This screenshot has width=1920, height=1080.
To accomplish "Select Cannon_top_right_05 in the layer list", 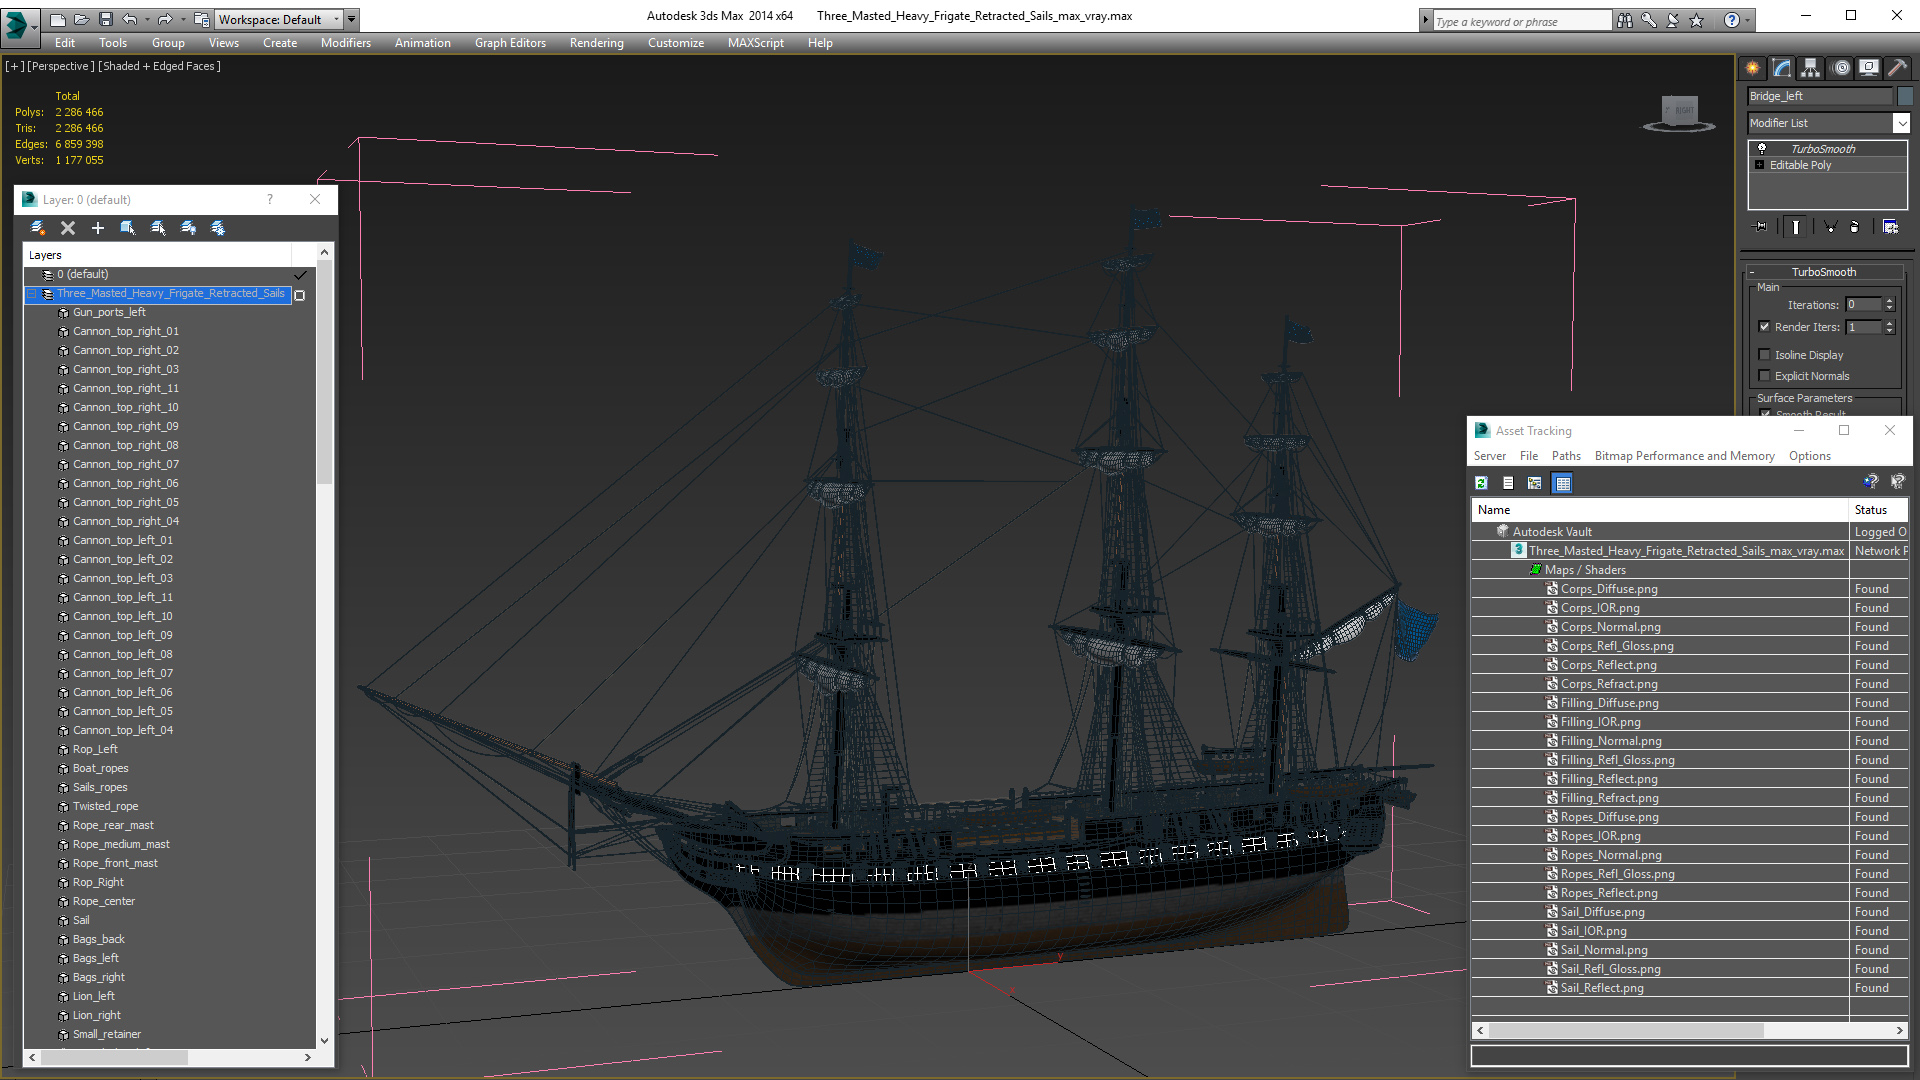I will click(x=126, y=502).
